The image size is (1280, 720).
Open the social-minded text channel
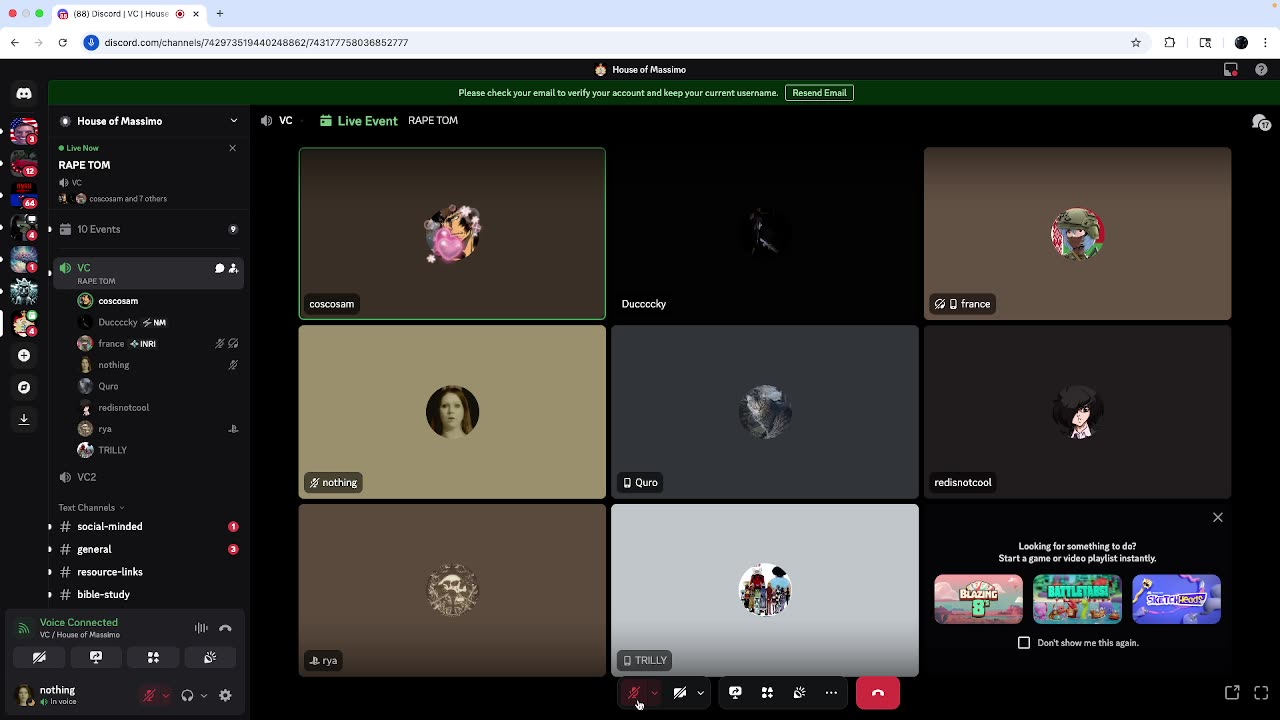(150, 526)
